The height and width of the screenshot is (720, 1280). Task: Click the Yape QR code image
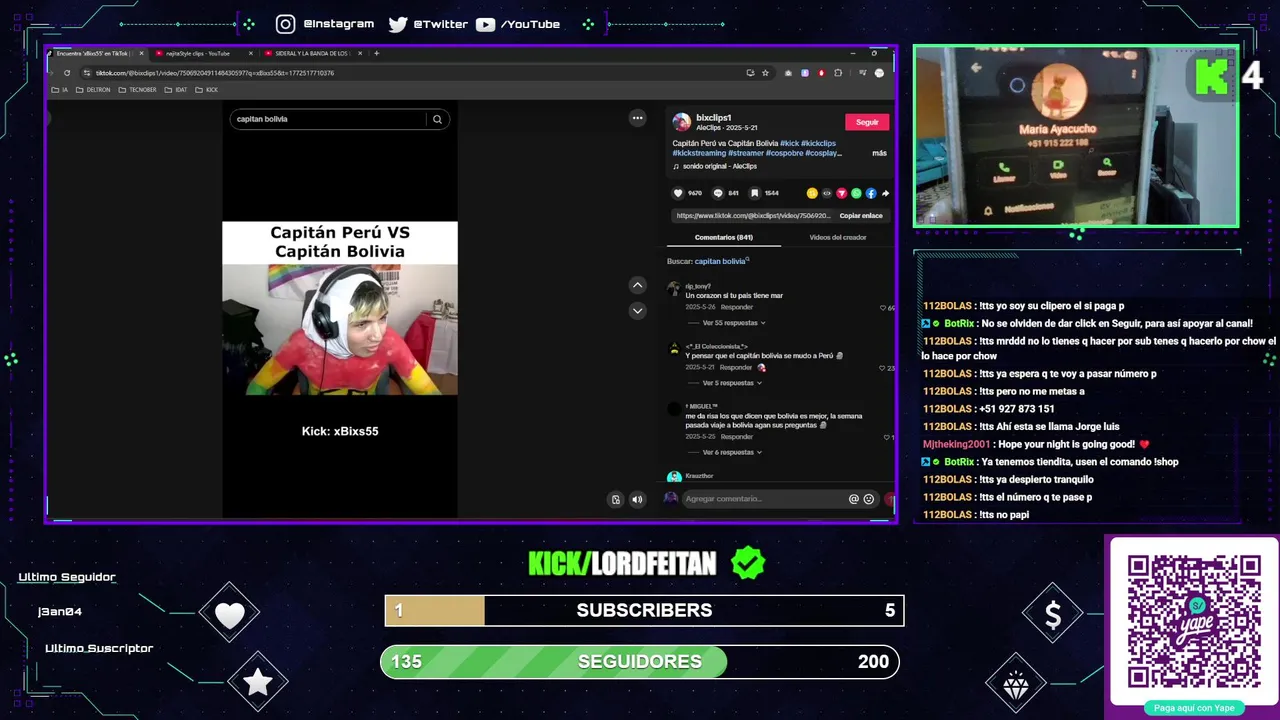pyautogui.click(x=1194, y=622)
